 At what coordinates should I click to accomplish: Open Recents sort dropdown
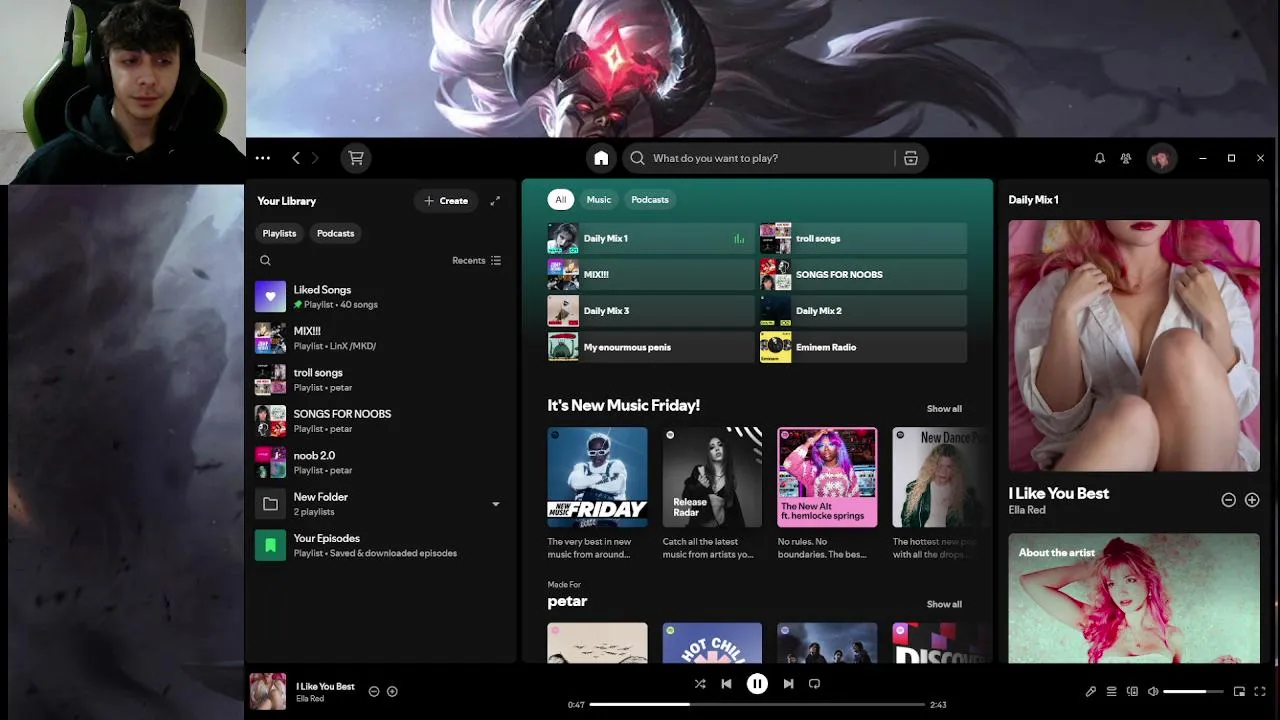pyautogui.click(x=476, y=261)
